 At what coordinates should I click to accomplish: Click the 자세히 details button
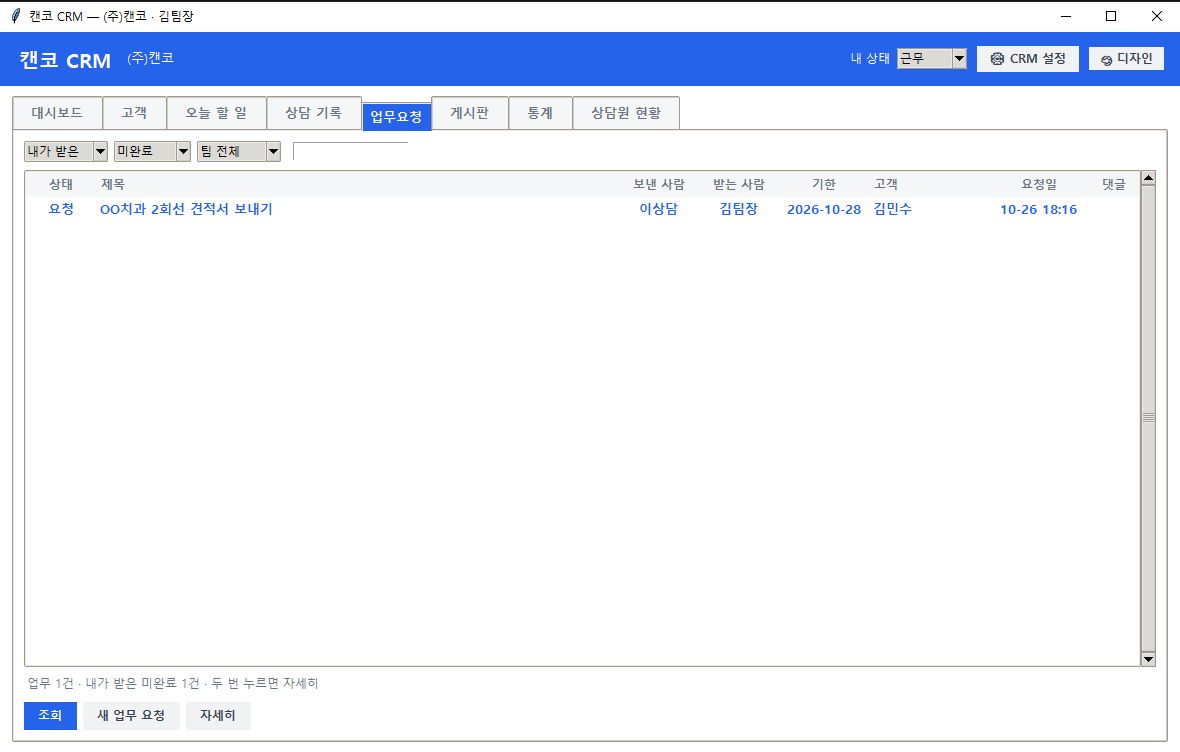pyautogui.click(x=218, y=715)
